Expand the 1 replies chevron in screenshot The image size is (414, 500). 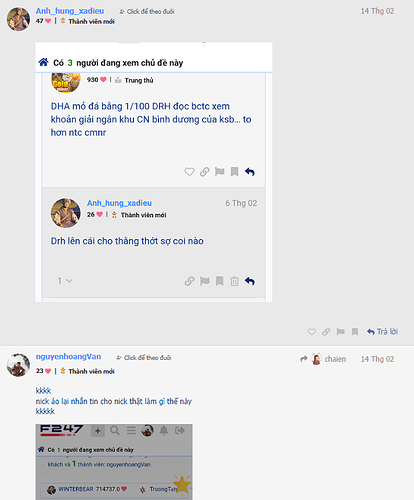pos(65,281)
